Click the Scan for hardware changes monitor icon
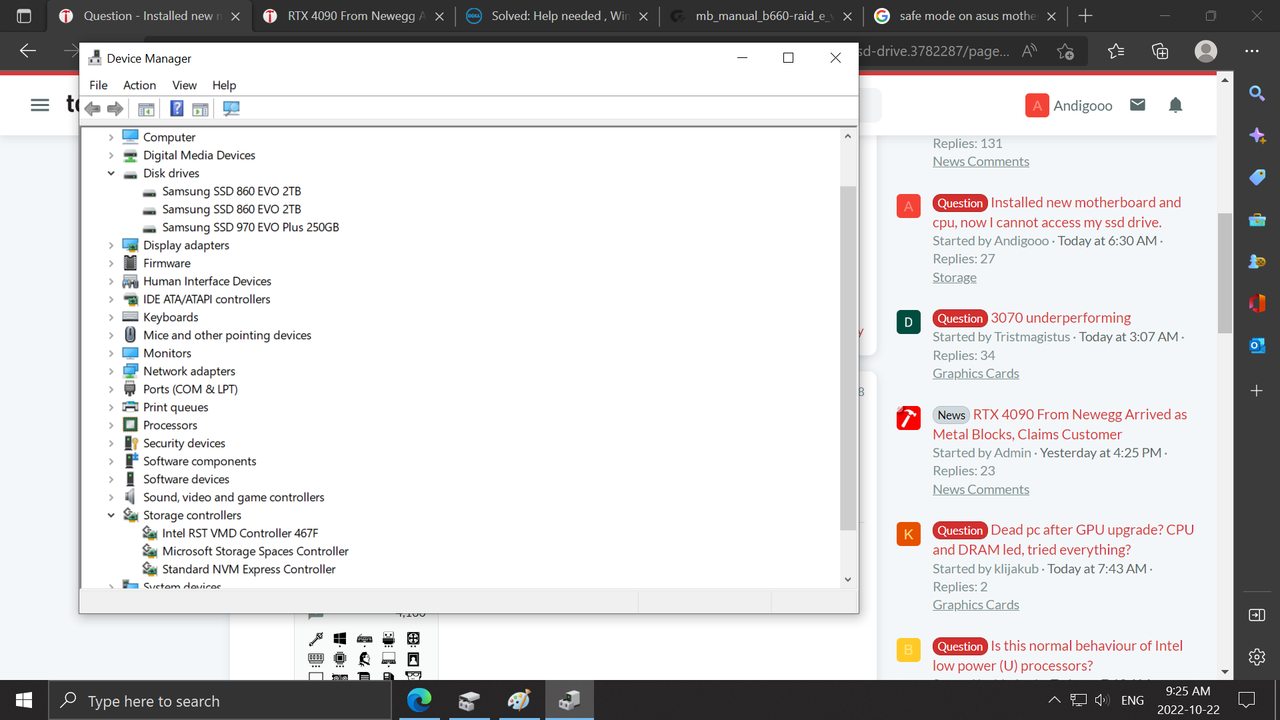Screen dimensions: 1280x720 [x=231, y=109]
